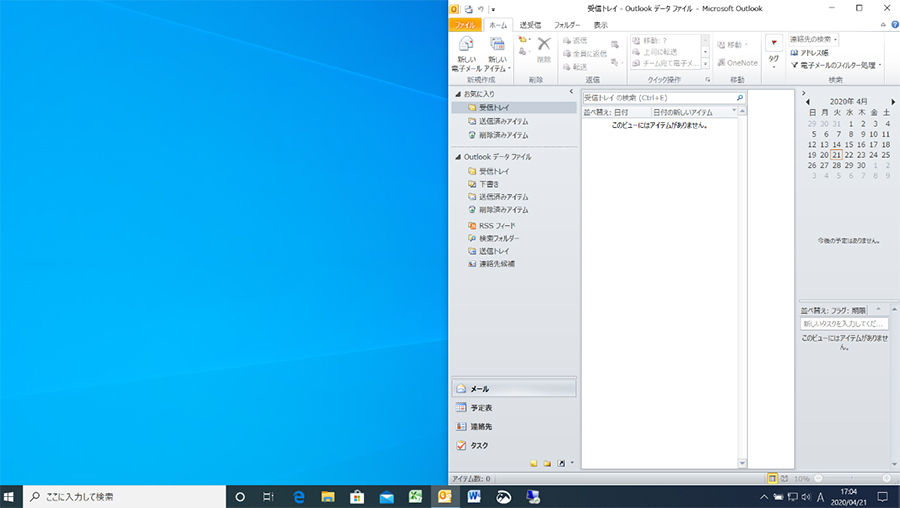Click the 転送 forward button
This screenshot has height=508, width=900.
pos(575,67)
